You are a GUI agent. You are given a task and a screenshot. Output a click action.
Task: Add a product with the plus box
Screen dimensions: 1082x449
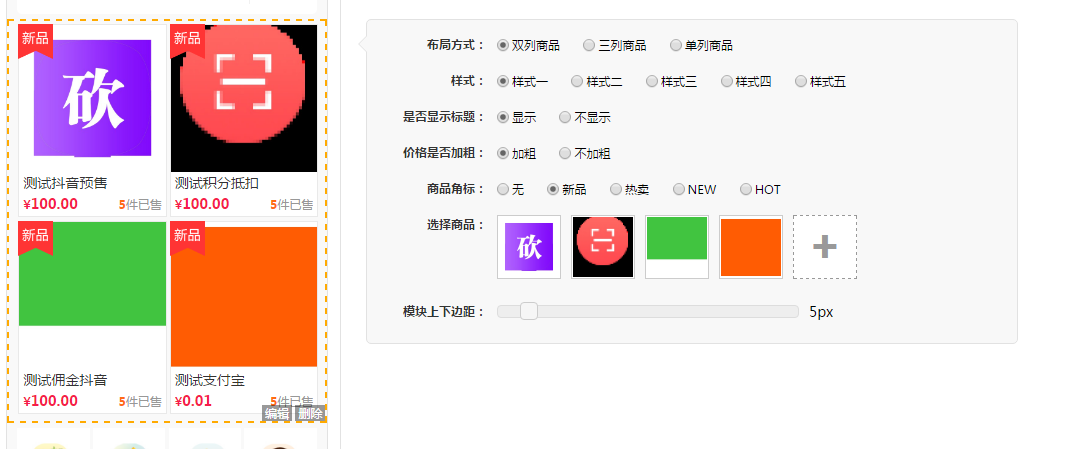pyautogui.click(x=825, y=247)
